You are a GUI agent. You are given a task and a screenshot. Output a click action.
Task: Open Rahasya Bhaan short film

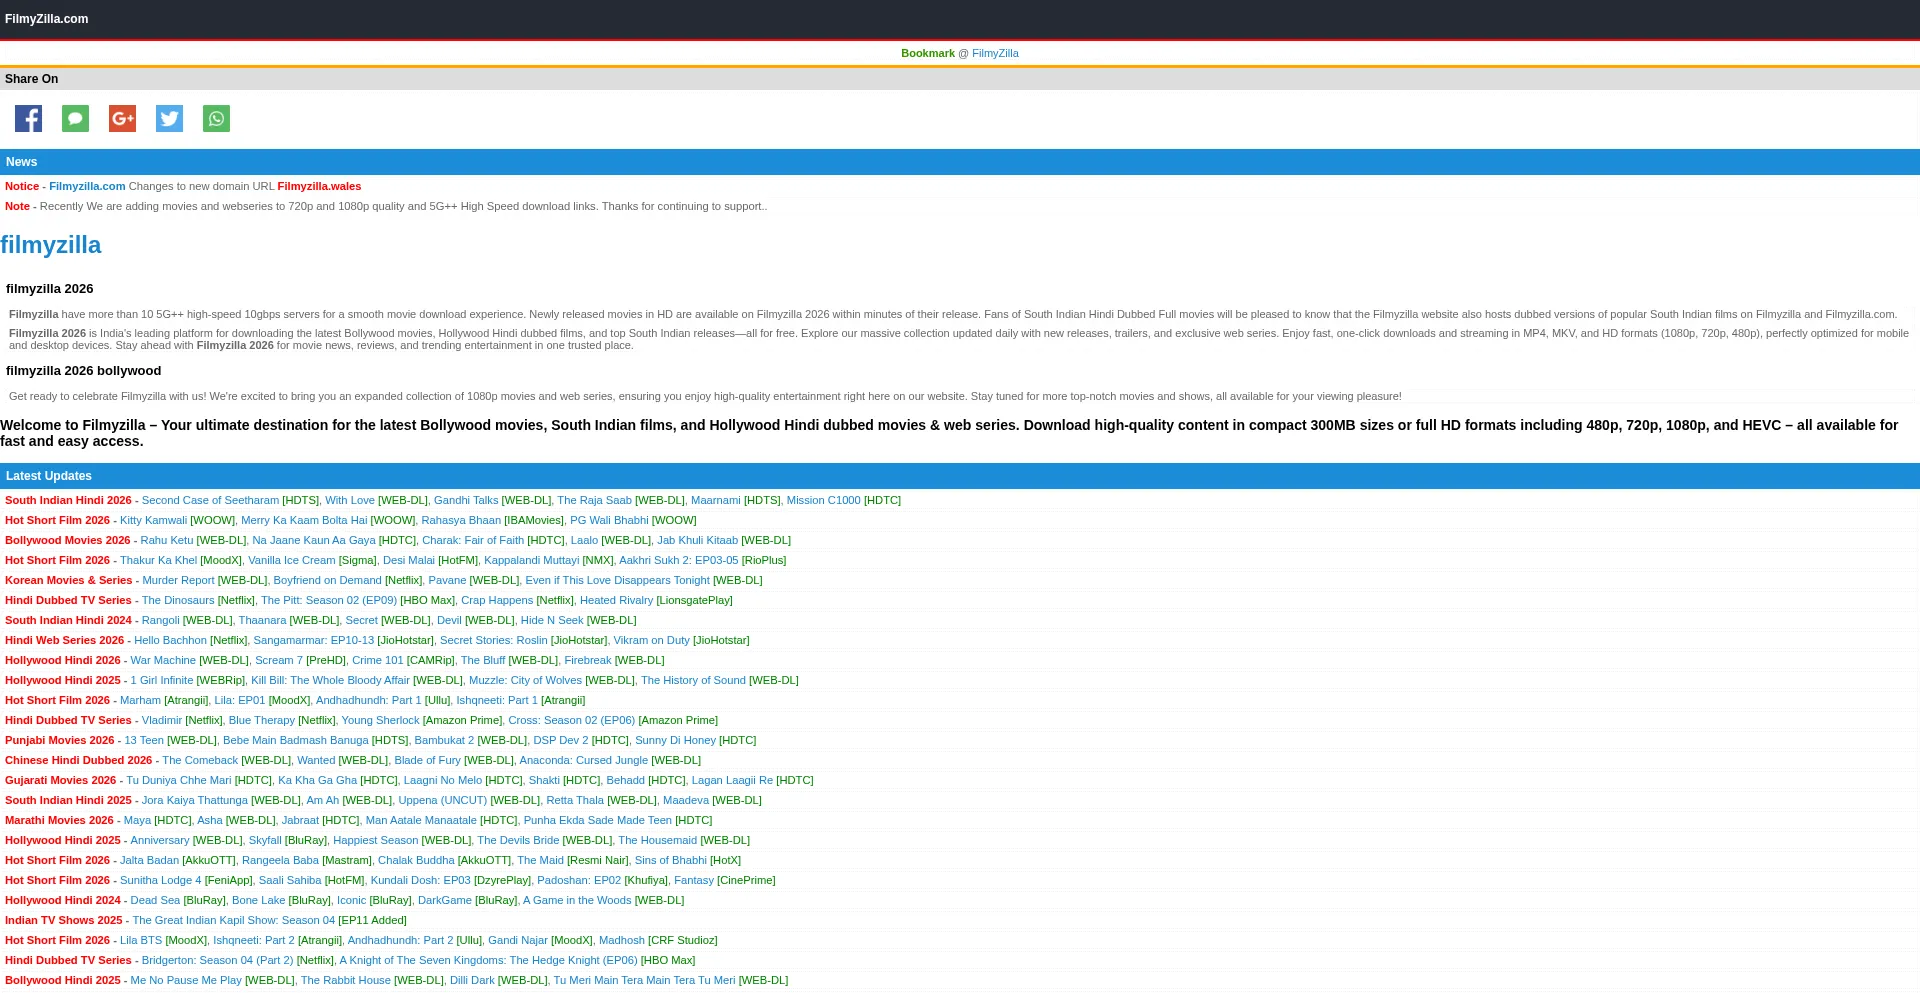(461, 520)
